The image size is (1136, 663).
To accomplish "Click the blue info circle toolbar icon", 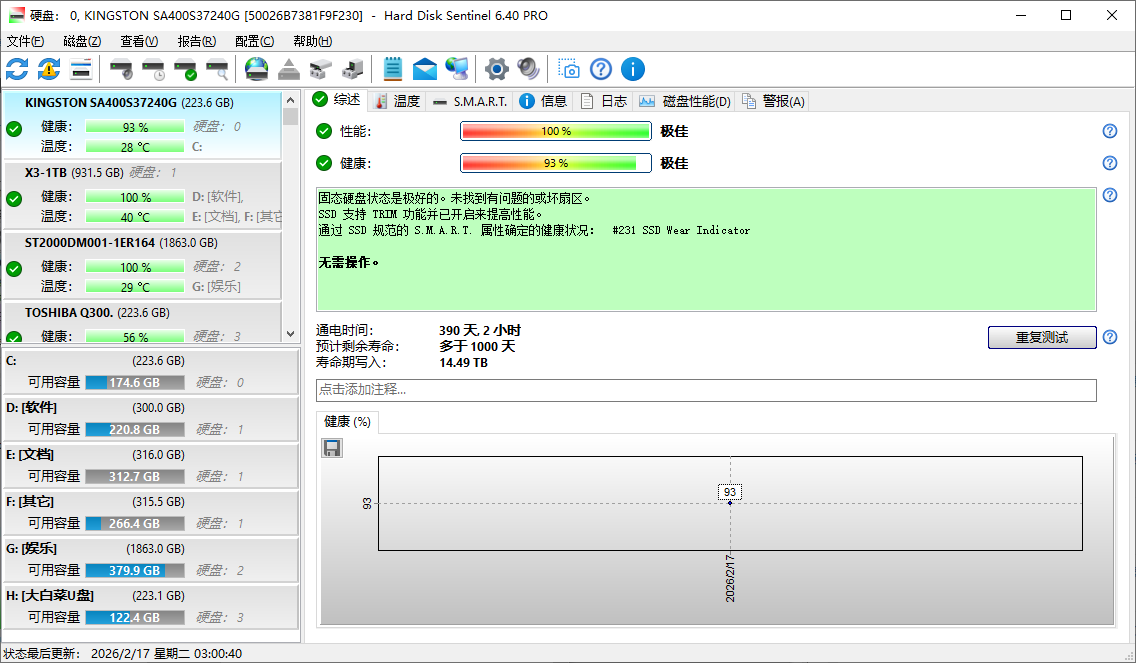I will 633,69.
